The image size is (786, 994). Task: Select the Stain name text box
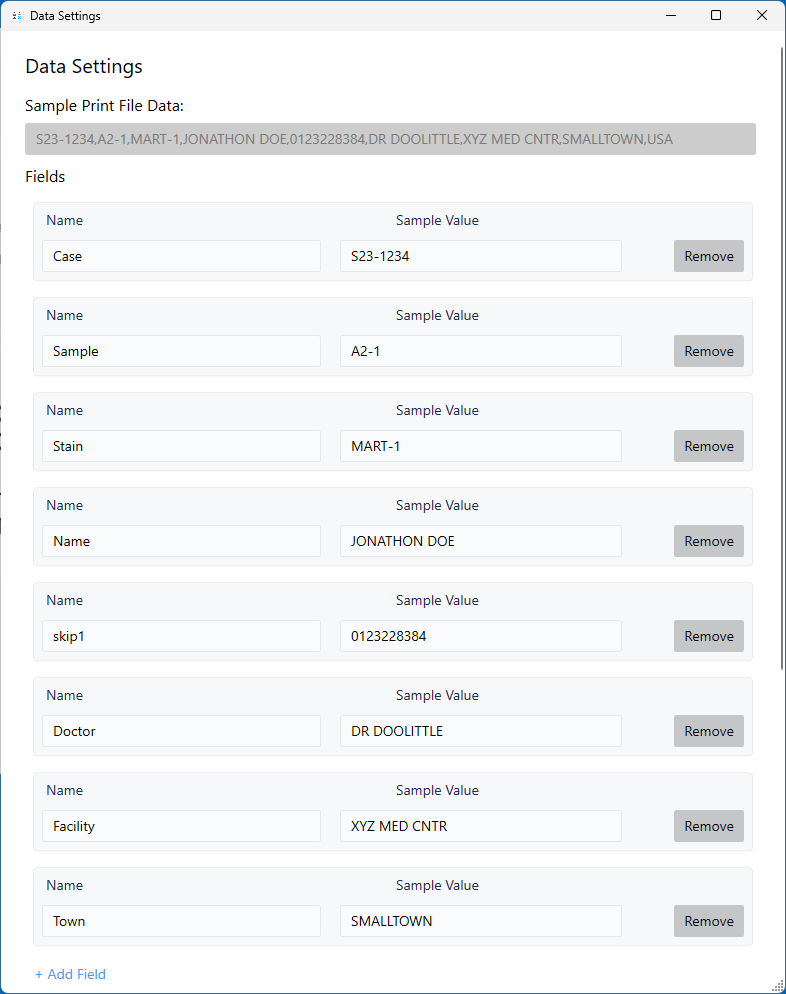click(181, 446)
